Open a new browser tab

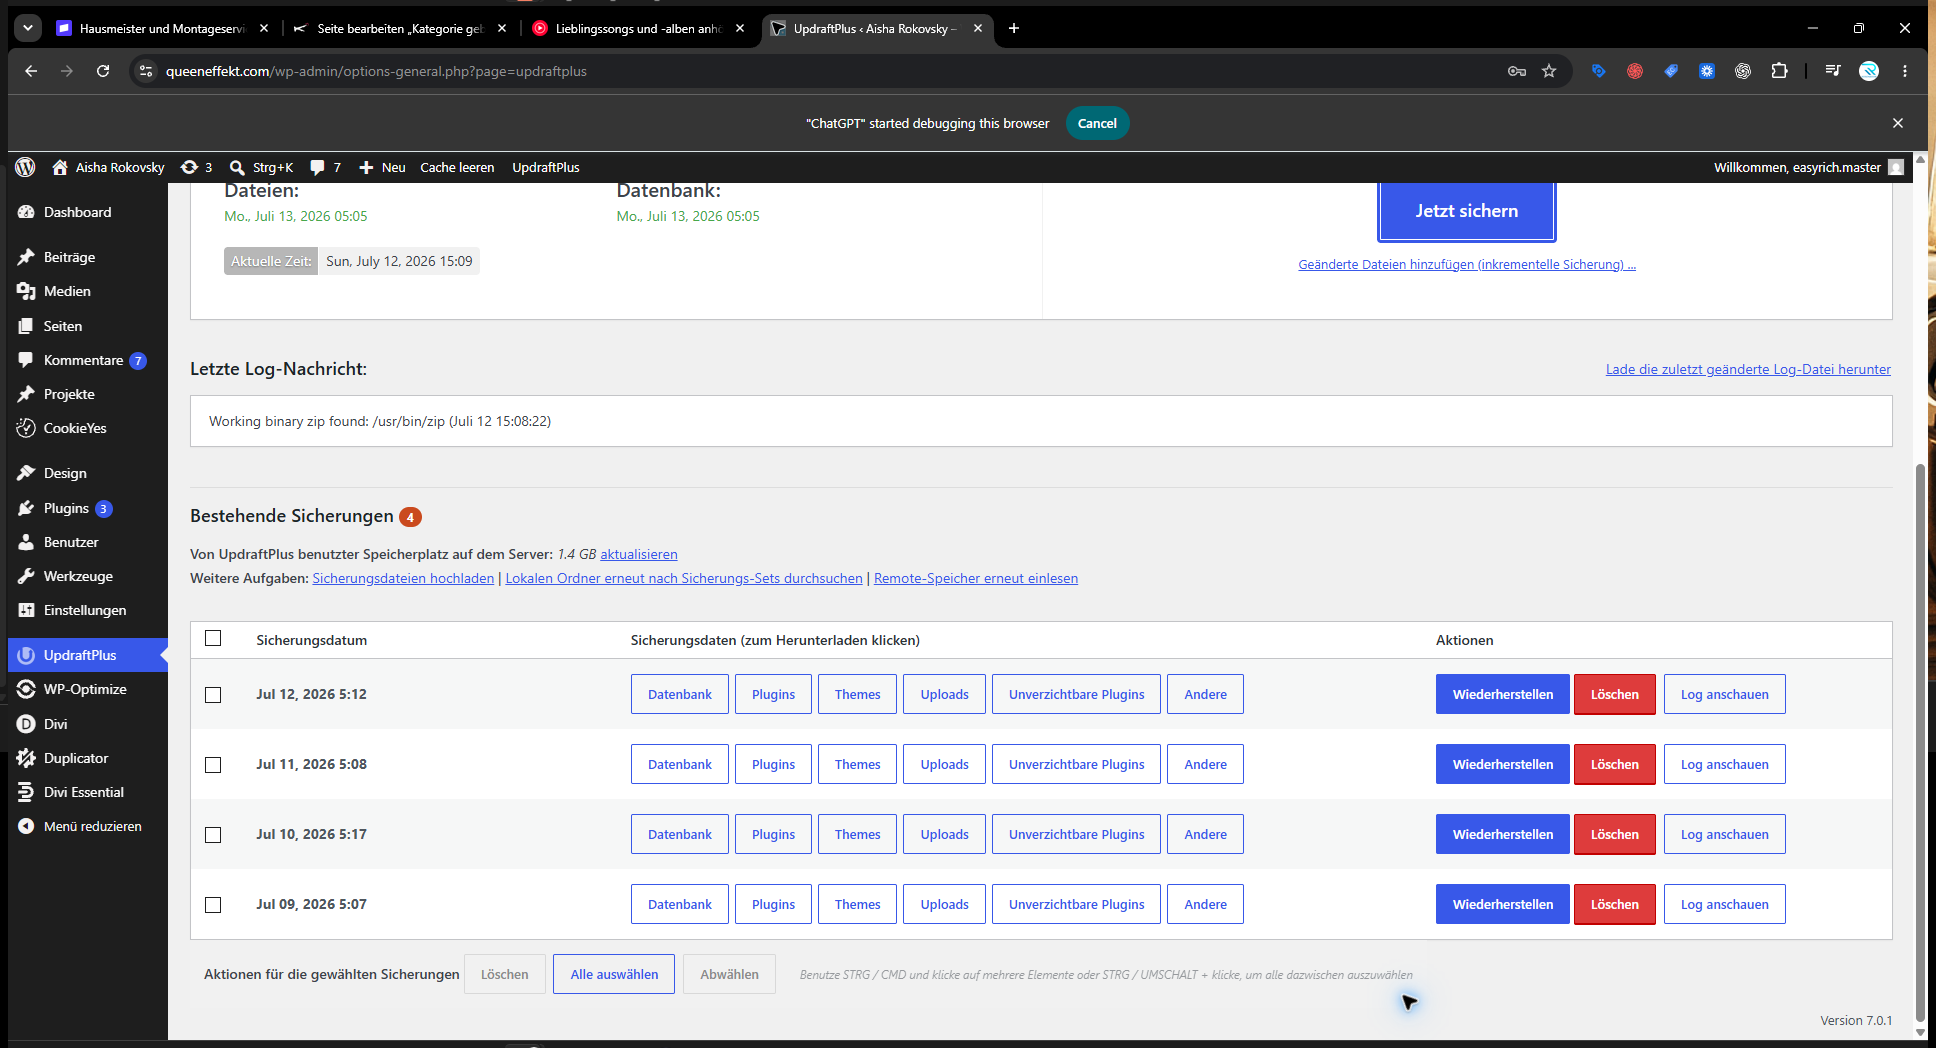(x=1014, y=28)
